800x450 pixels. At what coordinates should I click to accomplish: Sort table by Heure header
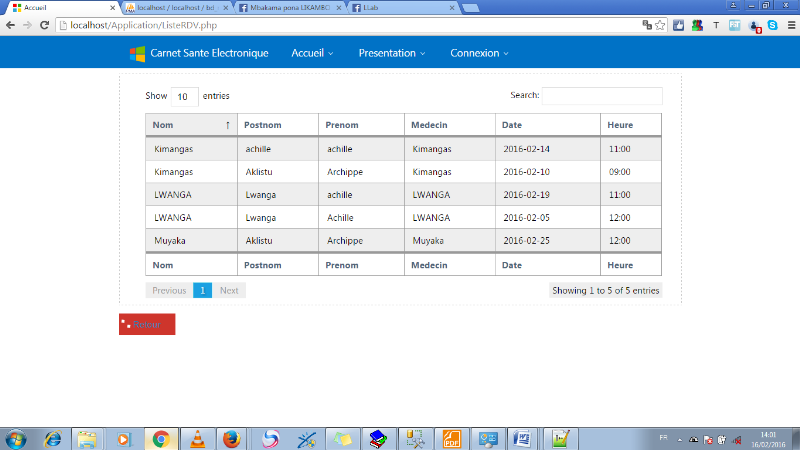click(631, 125)
